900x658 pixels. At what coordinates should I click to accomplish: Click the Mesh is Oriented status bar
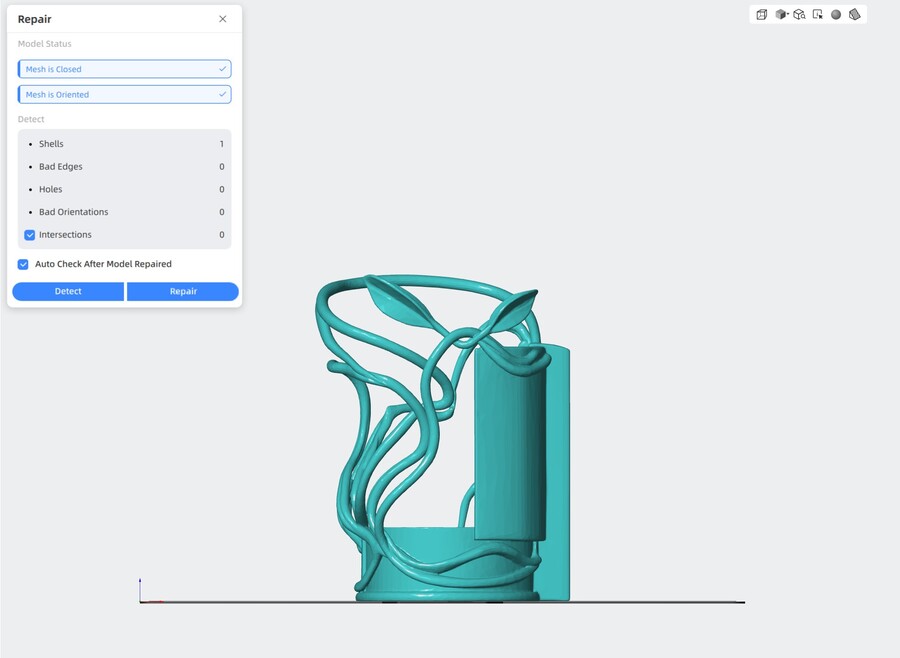pos(124,95)
